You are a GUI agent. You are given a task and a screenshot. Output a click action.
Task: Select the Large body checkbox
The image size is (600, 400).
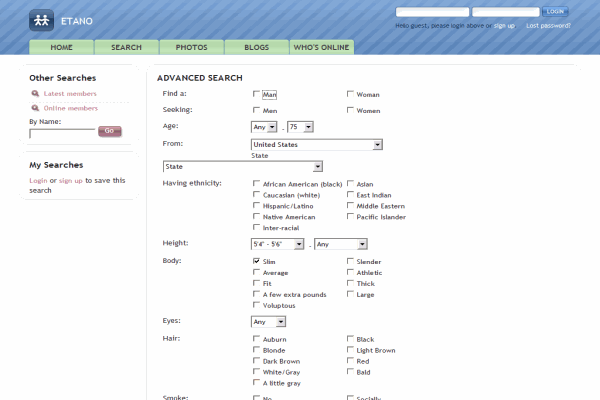click(350, 294)
